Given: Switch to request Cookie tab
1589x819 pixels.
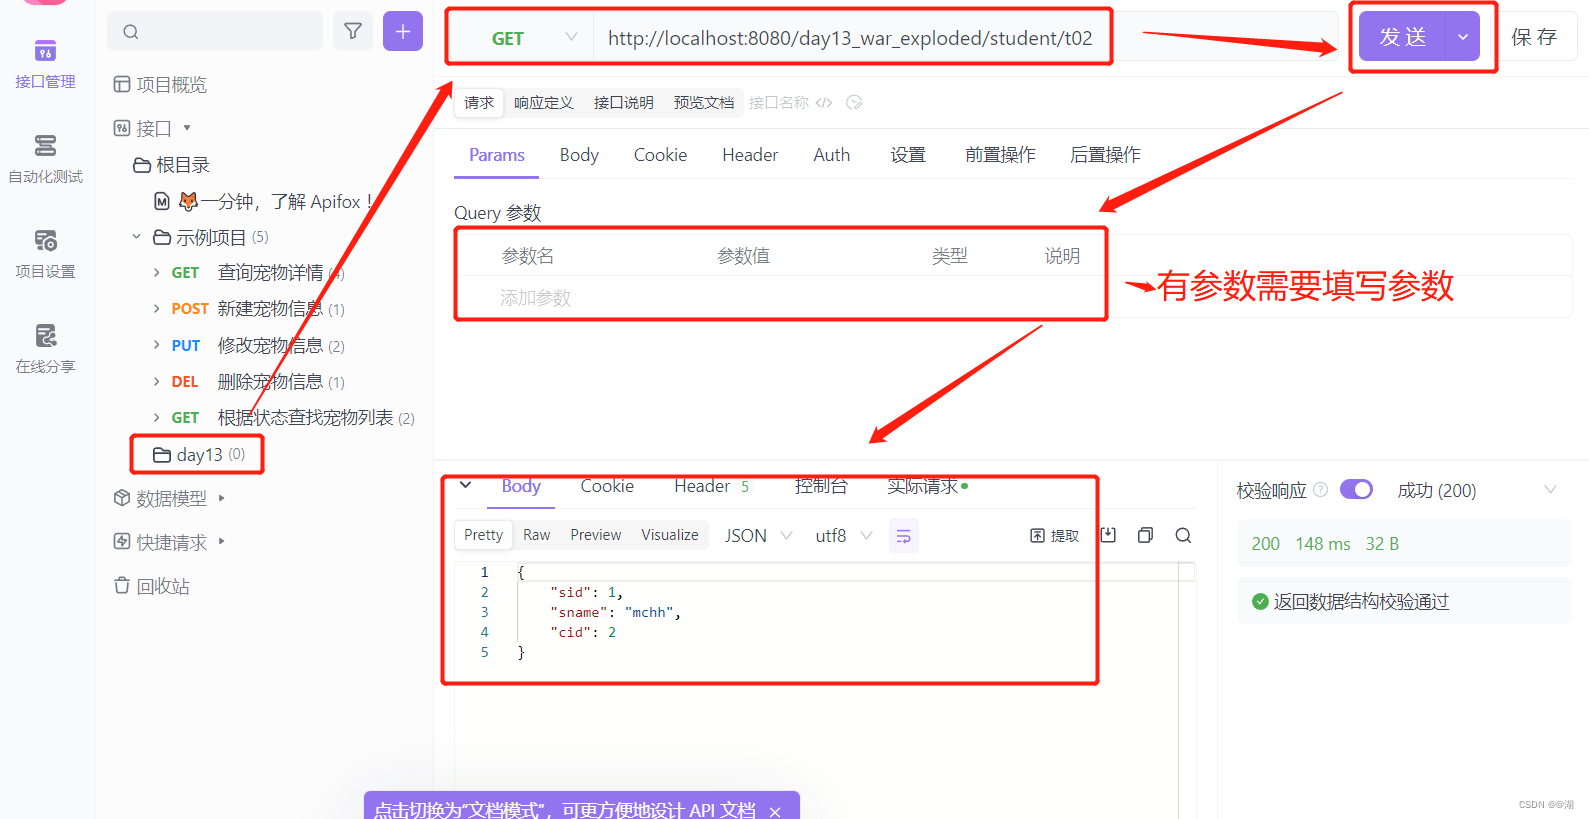Looking at the screenshot, I should point(660,155).
